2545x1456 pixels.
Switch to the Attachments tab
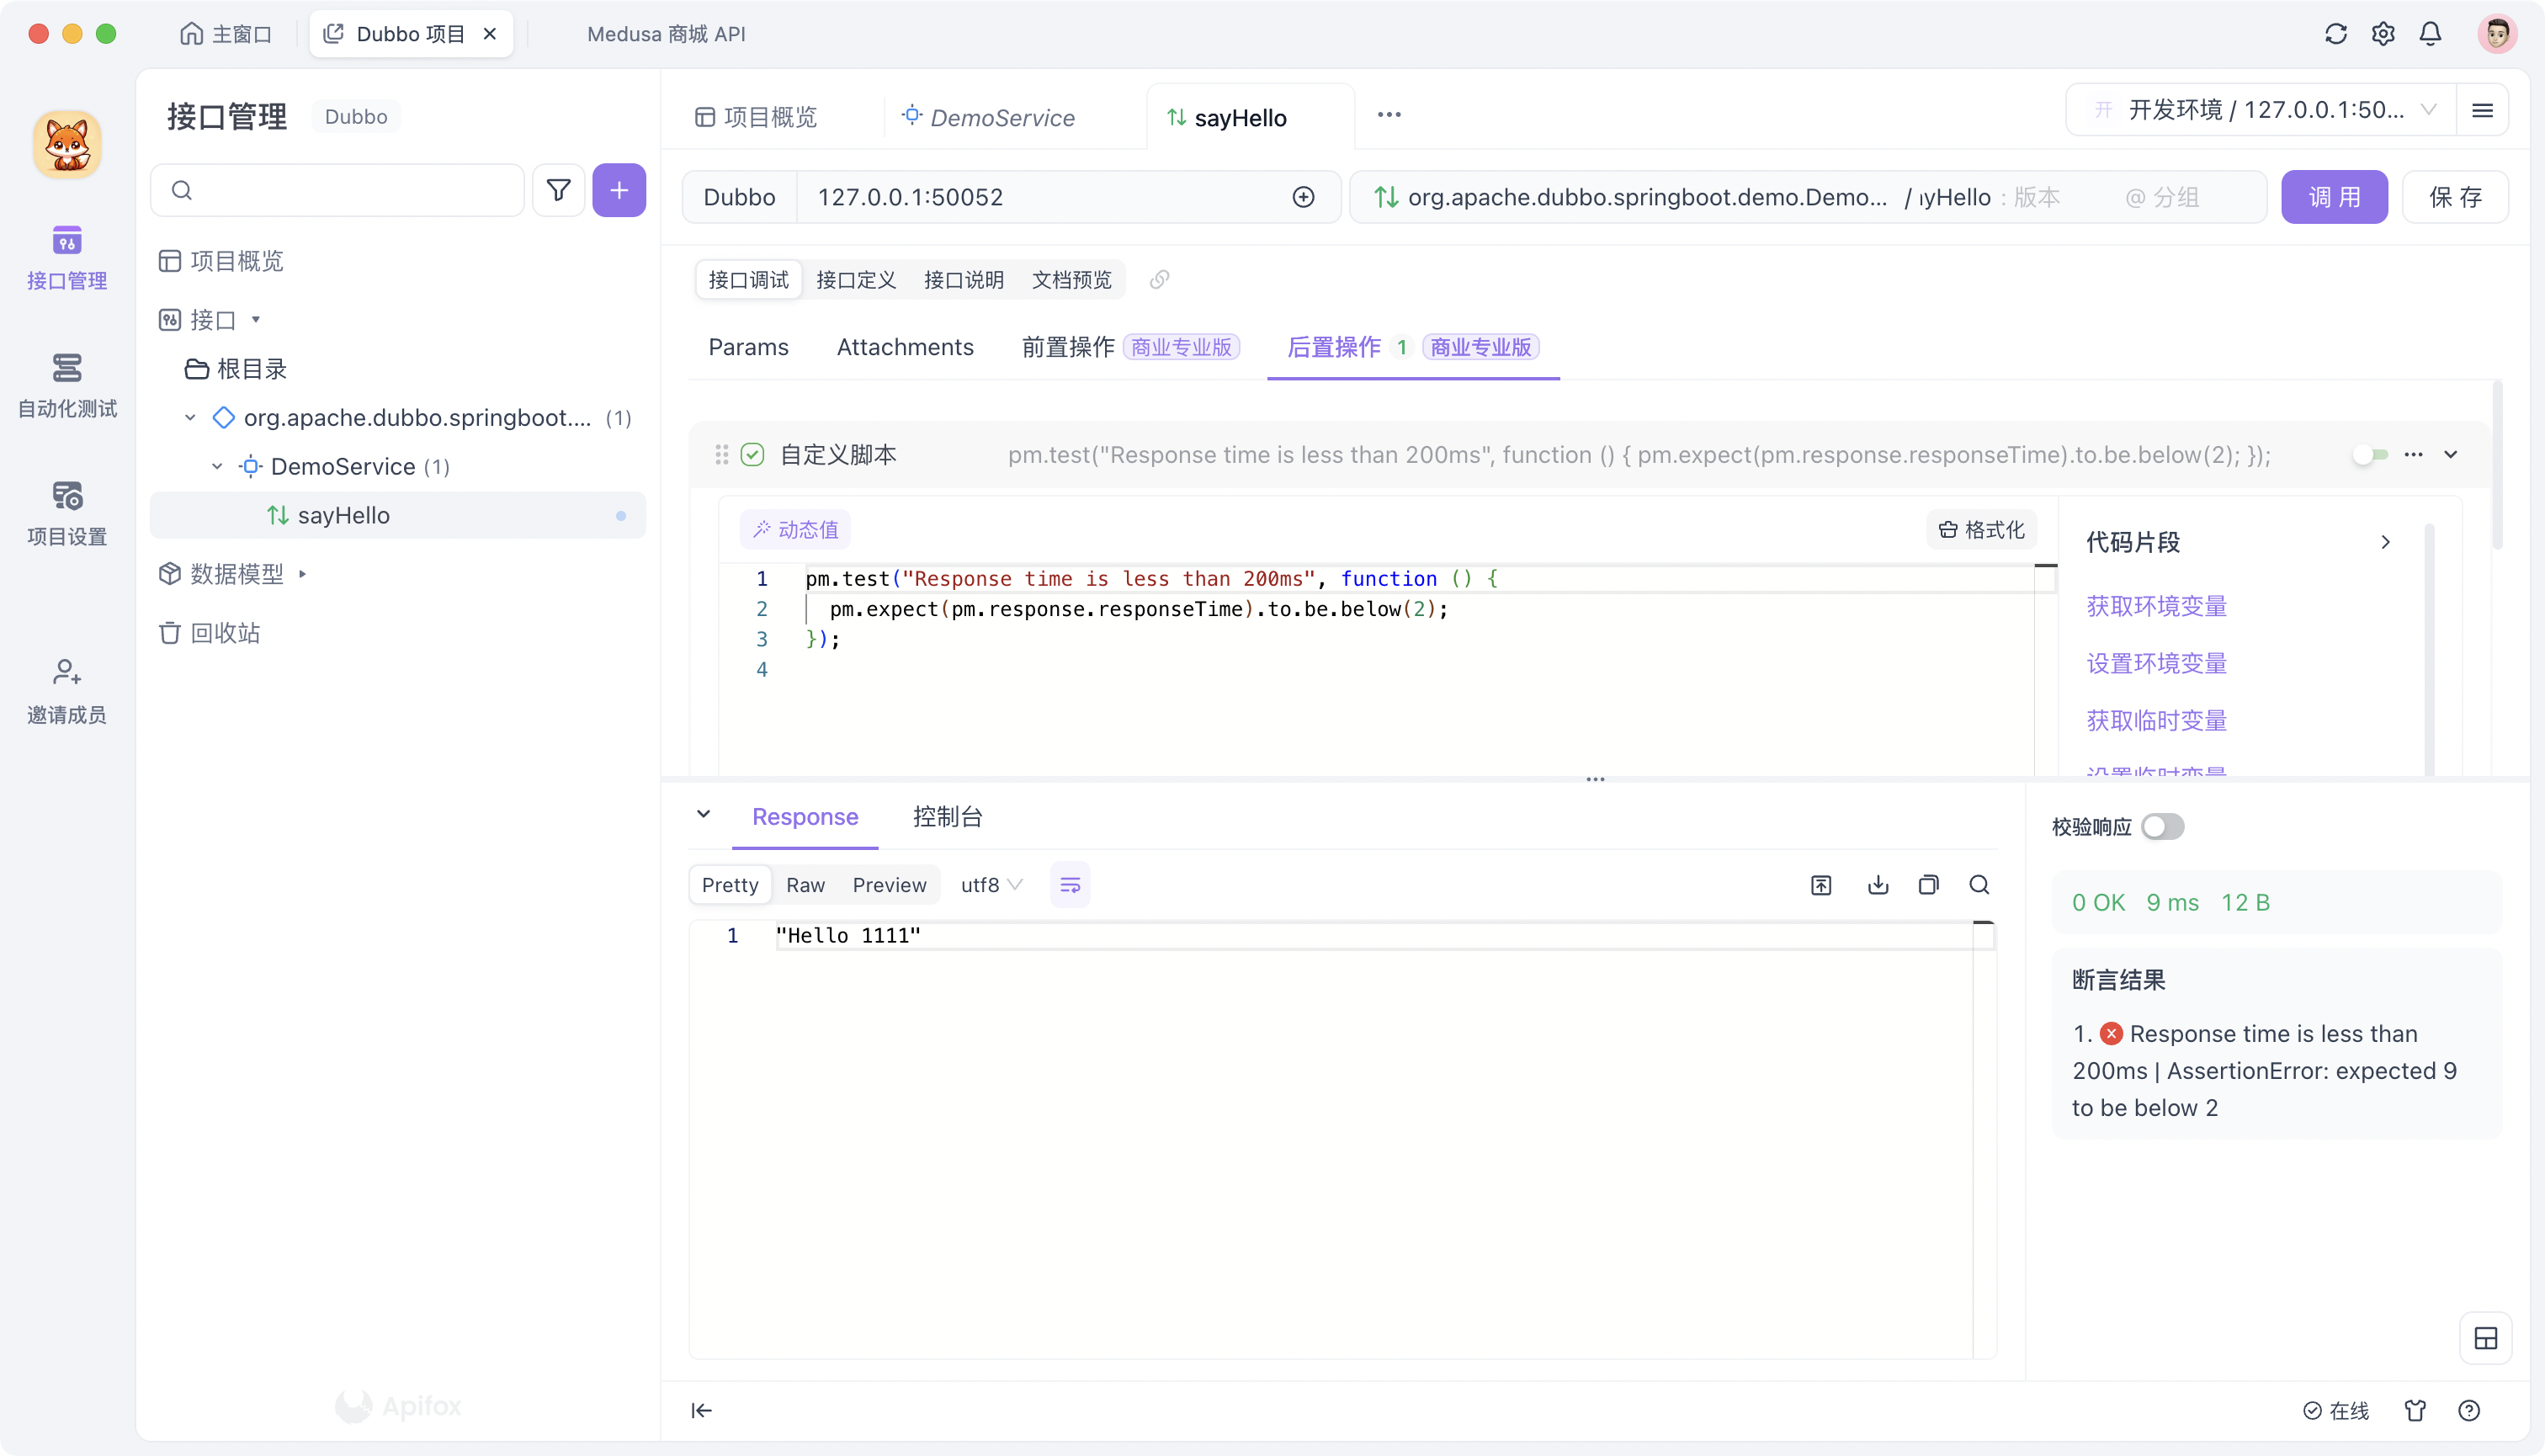905,347
